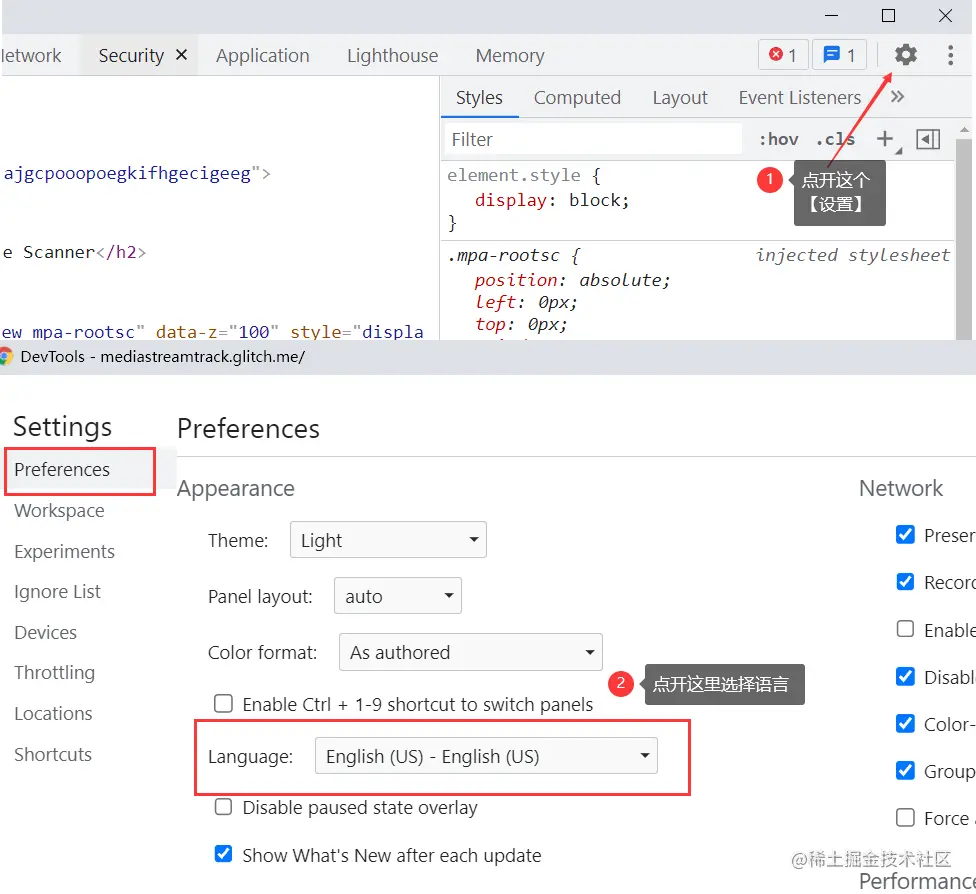Viewport: 976px width, 894px height.
Task: Switch to the Network tab
Action: pos(31,55)
